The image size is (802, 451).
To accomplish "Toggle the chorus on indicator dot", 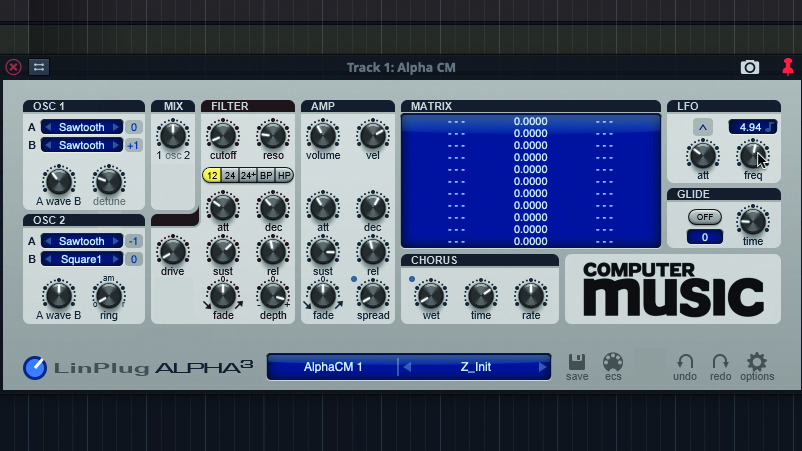I will click(x=412, y=279).
